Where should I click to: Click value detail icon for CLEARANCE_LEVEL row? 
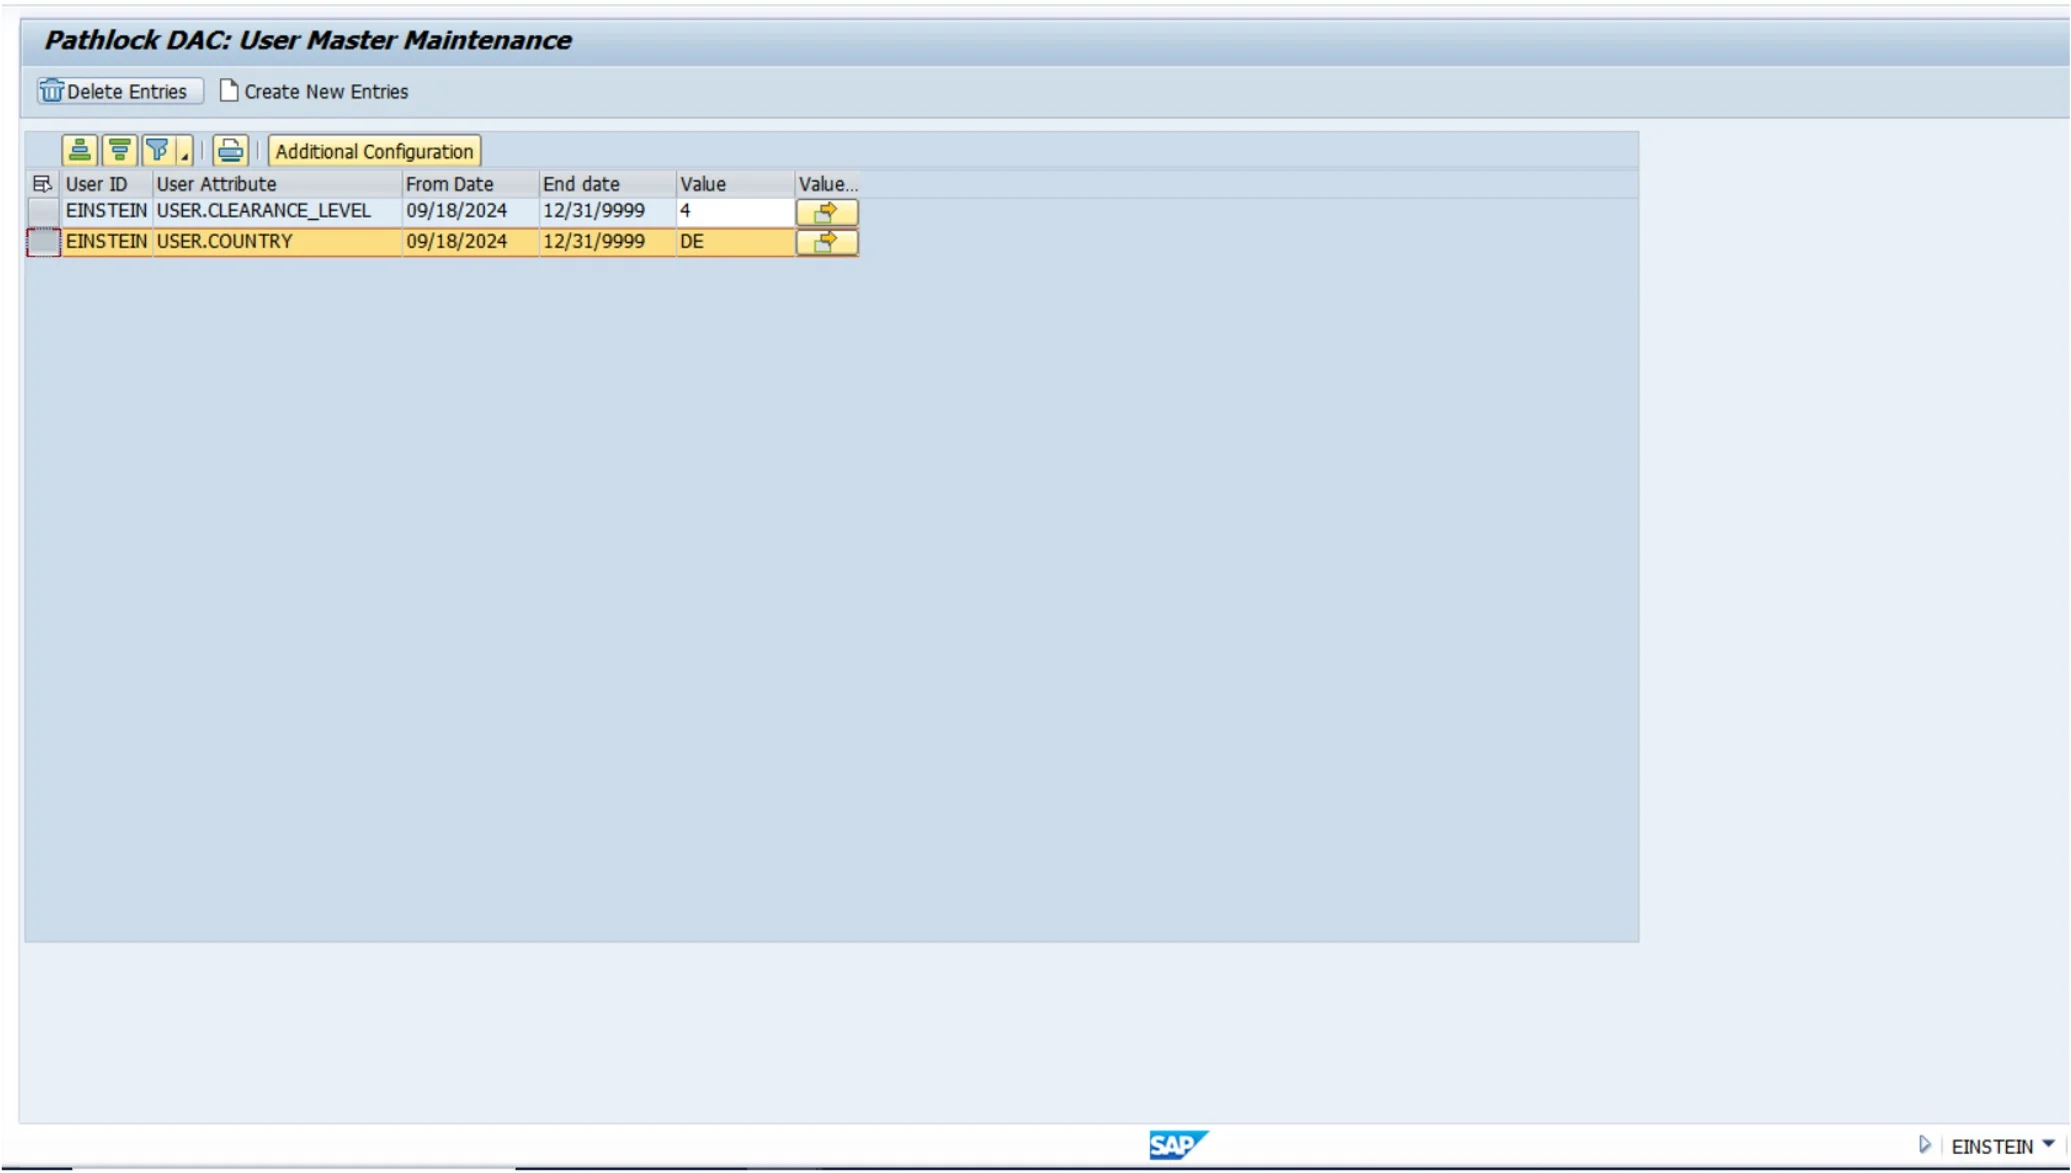(827, 212)
